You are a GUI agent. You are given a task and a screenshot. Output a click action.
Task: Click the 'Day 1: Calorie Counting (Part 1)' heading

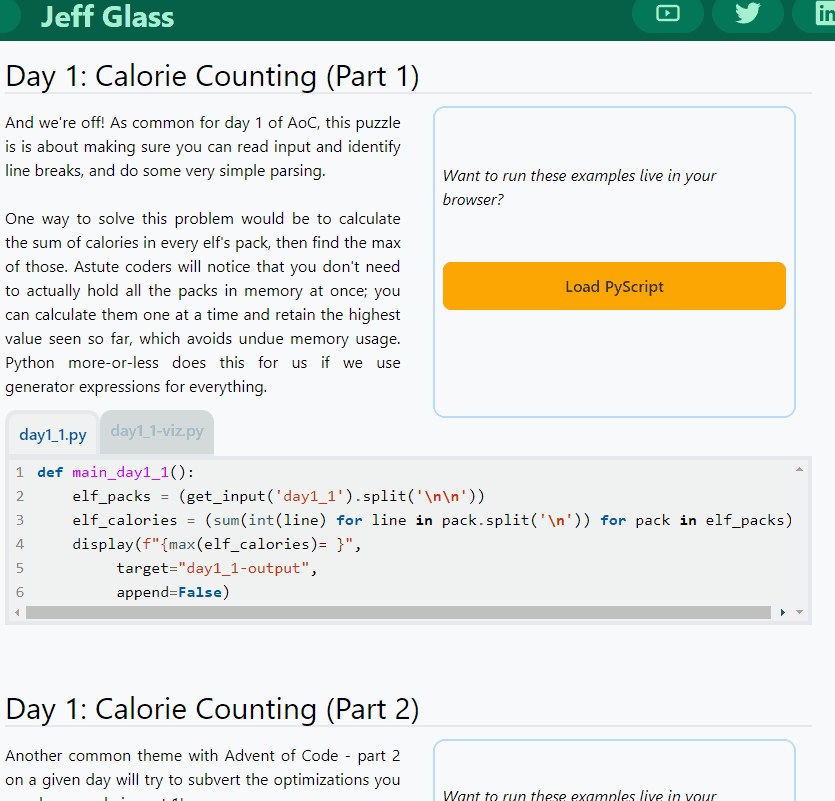212,76
